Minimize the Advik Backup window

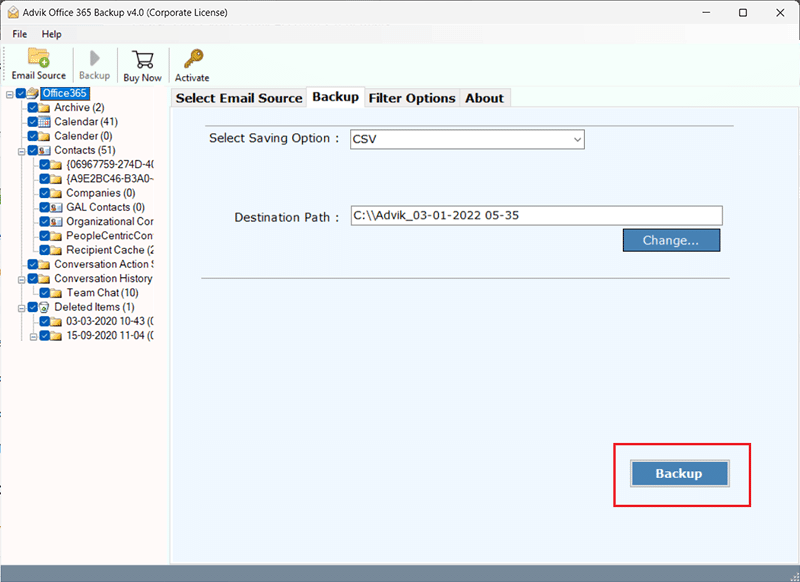coord(706,13)
